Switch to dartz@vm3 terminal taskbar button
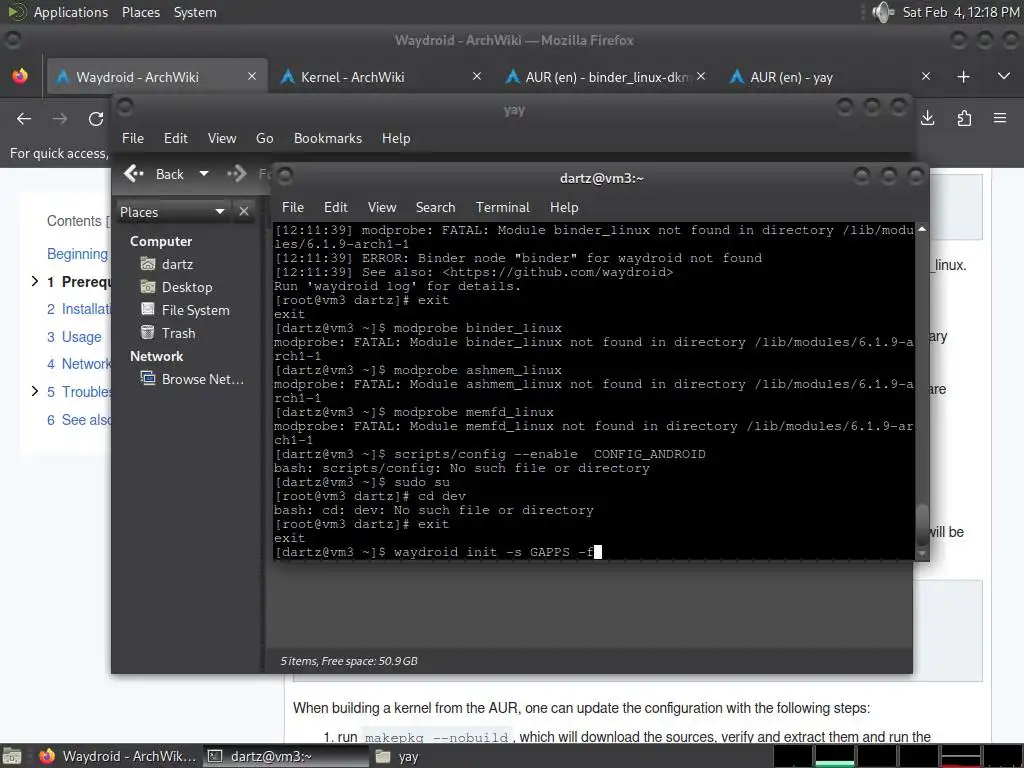The image size is (1024, 768). pos(285,756)
